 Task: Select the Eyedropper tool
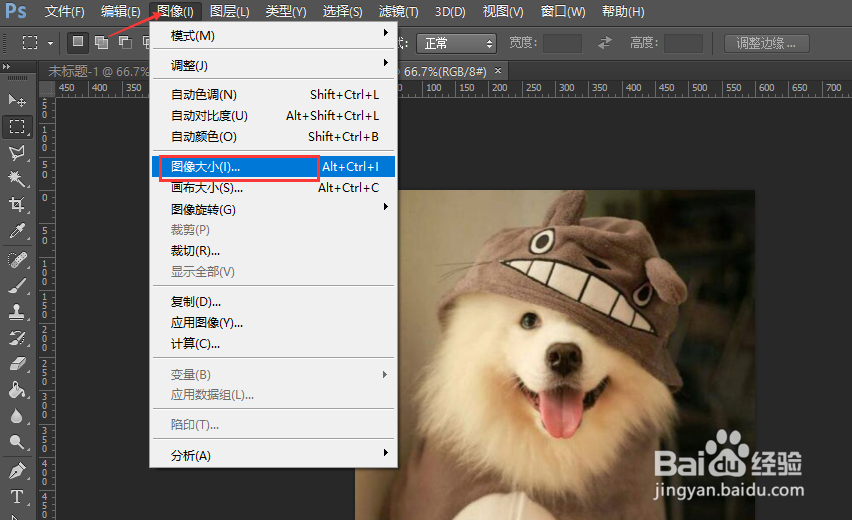coord(17,231)
